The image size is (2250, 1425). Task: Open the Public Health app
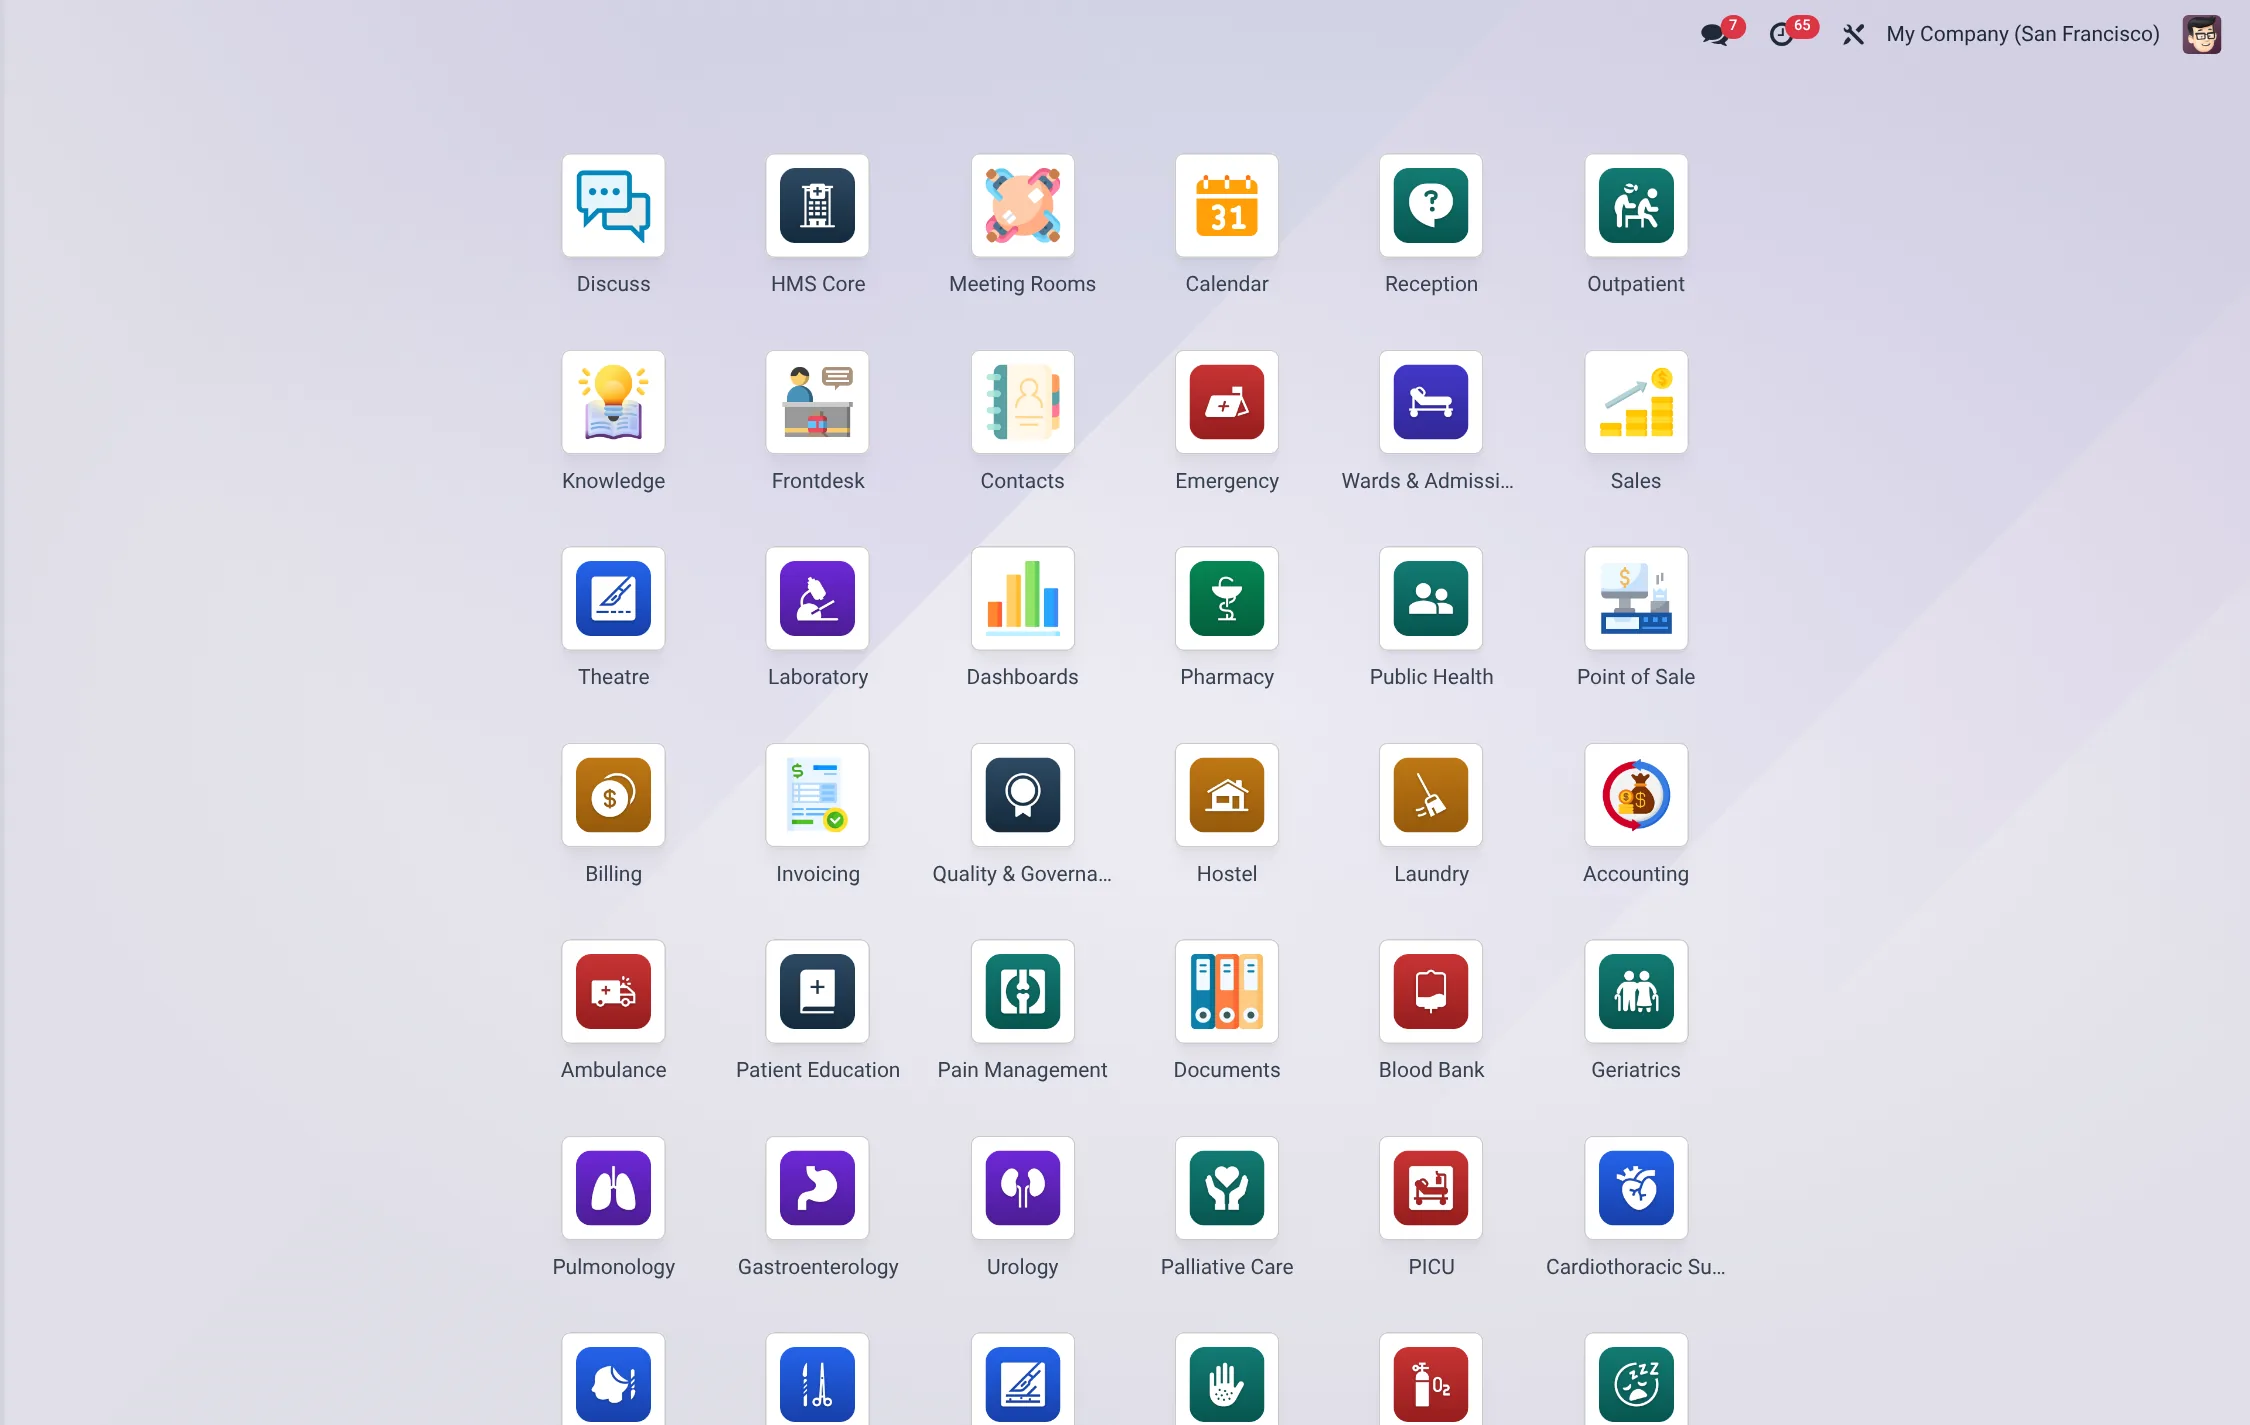pos(1431,599)
